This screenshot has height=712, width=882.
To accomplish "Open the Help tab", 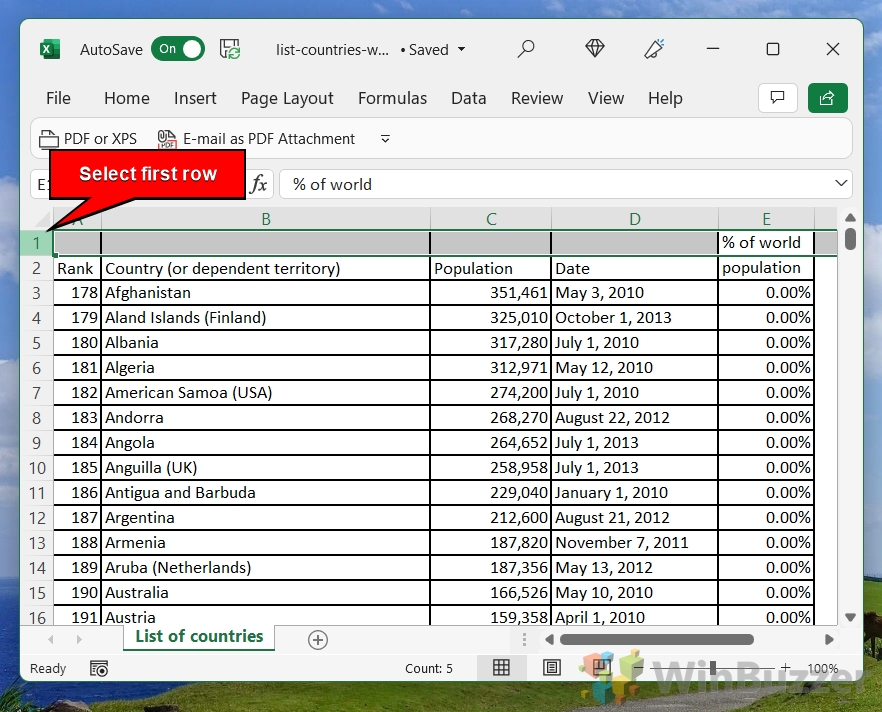I will 665,98.
